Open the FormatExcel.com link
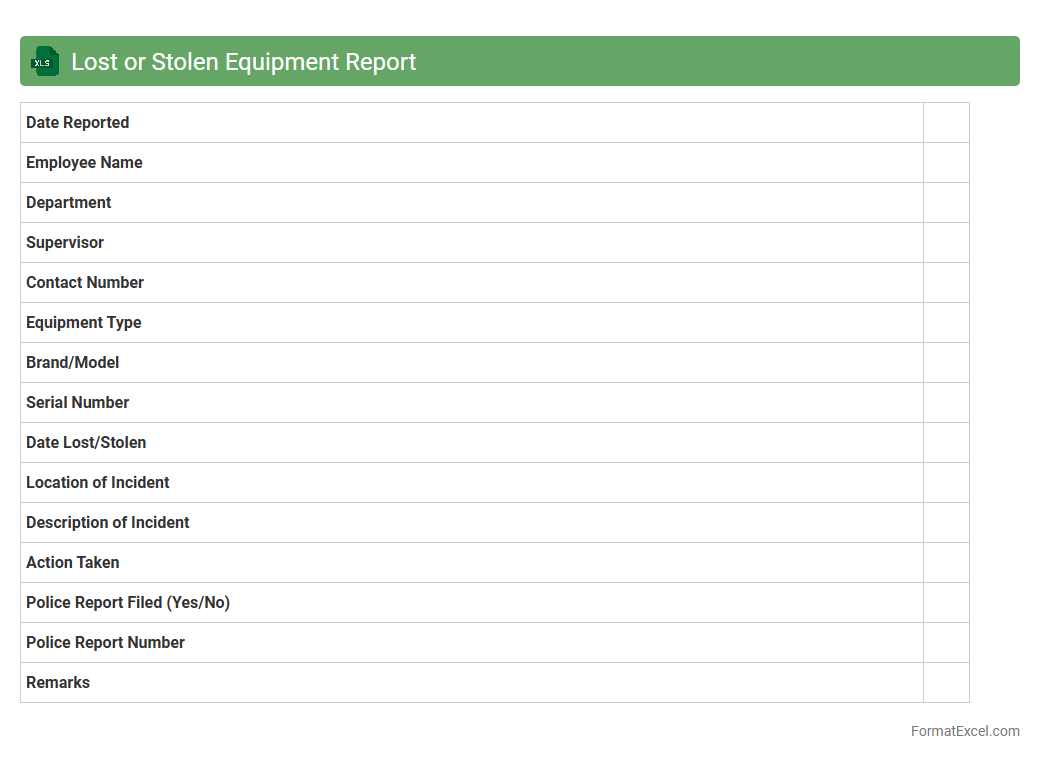Viewport: 1040px width, 760px height. click(964, 731)
